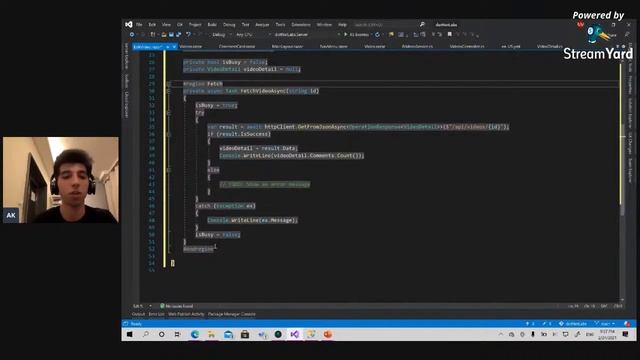The width and height of the screenshot is (640, 360).
Task: Click the search magnifier icon in title bar
Action: coord(422,24)
